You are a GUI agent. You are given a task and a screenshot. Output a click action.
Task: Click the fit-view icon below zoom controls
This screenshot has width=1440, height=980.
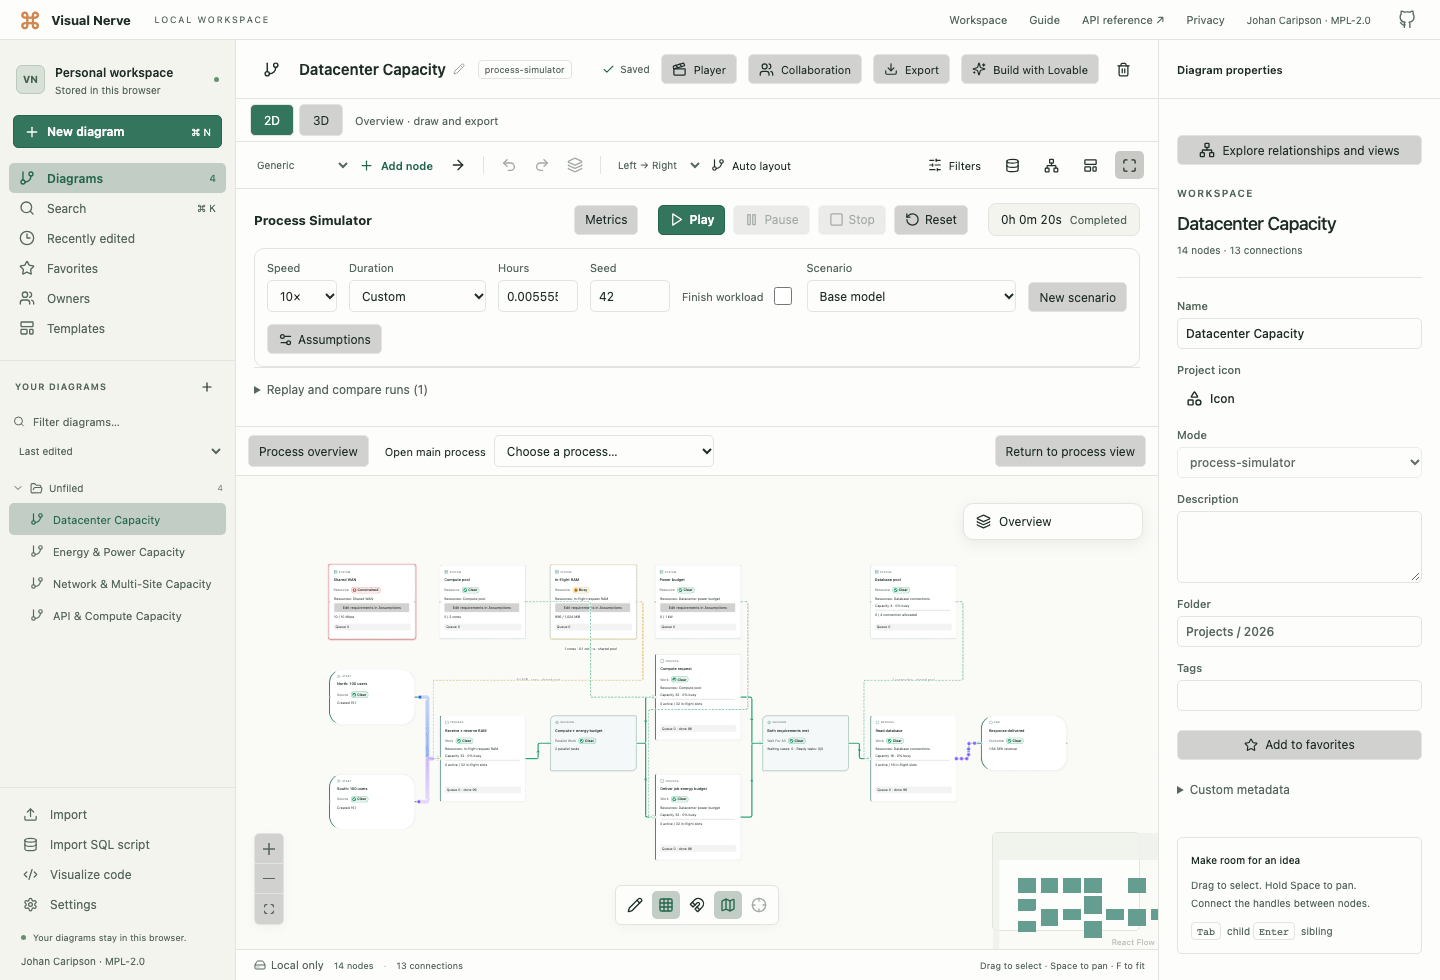tap(269, 909)
